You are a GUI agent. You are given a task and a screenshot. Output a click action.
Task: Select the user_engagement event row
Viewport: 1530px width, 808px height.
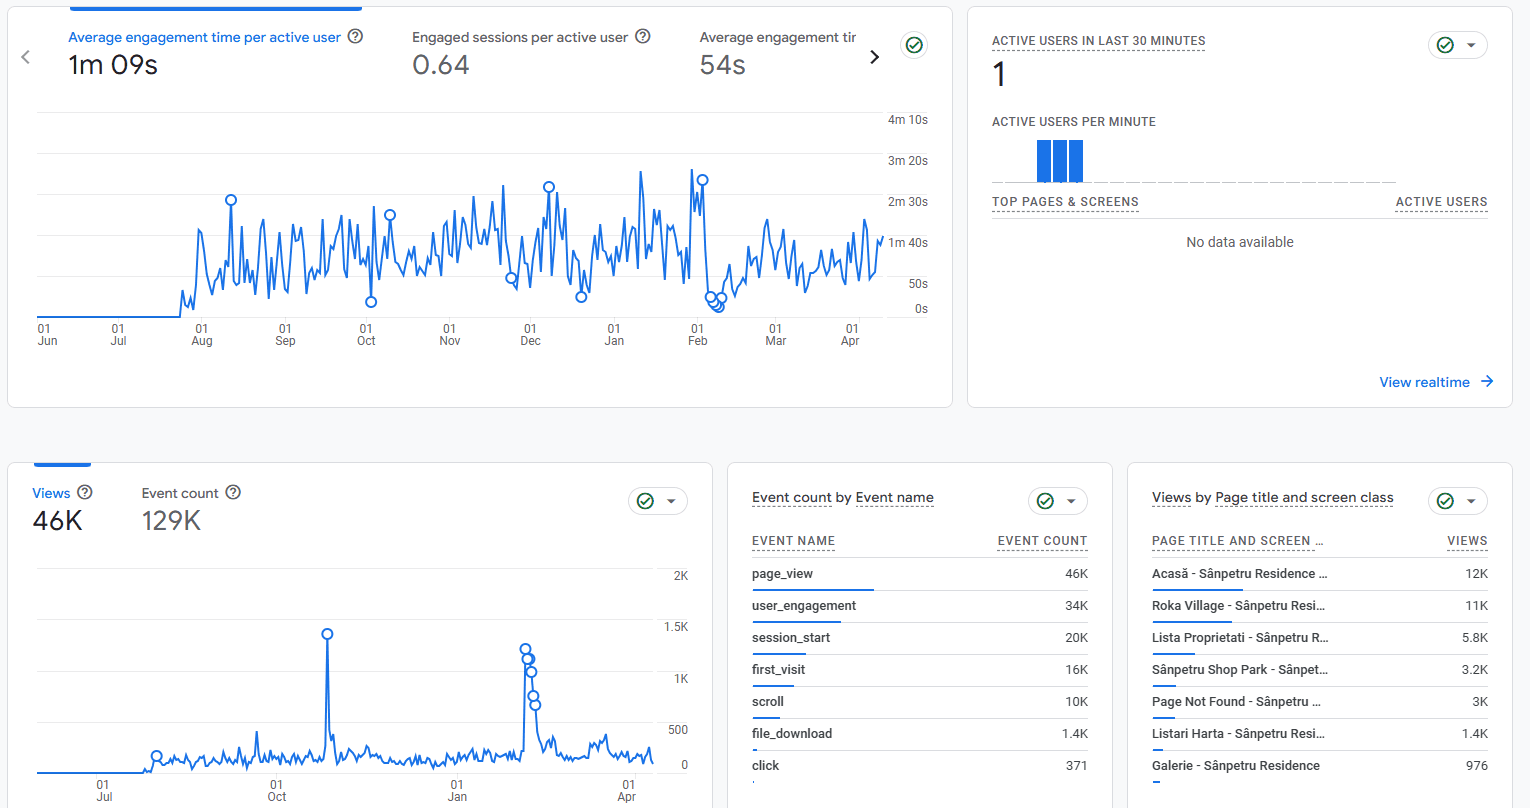[919, 606]
